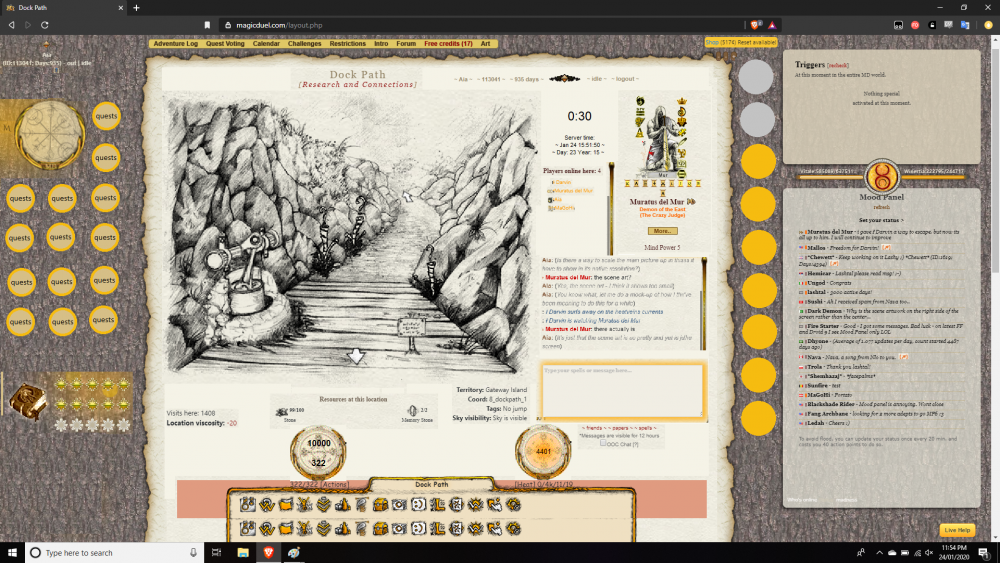
Task: Click the Shop reset available banner
Action: coord(741,43)
